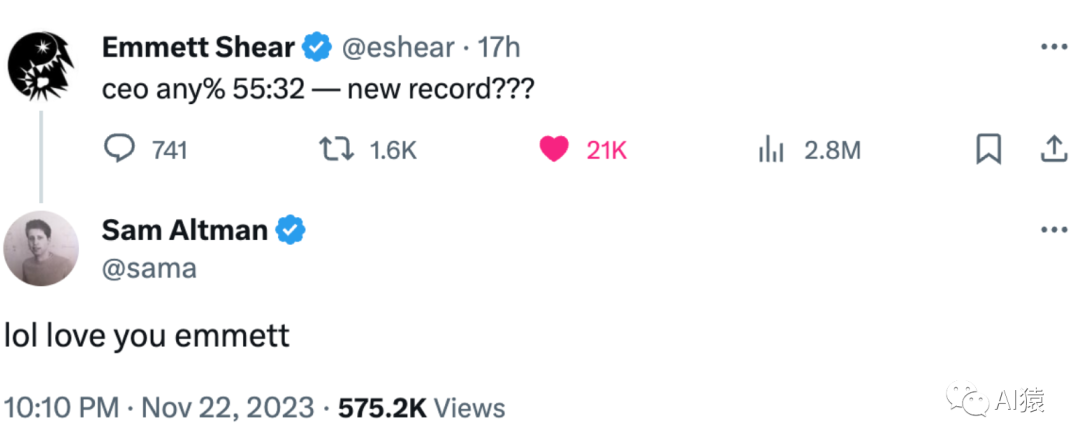Click the @eshear handle
The image size is (1080, 448).
(400, 47)
